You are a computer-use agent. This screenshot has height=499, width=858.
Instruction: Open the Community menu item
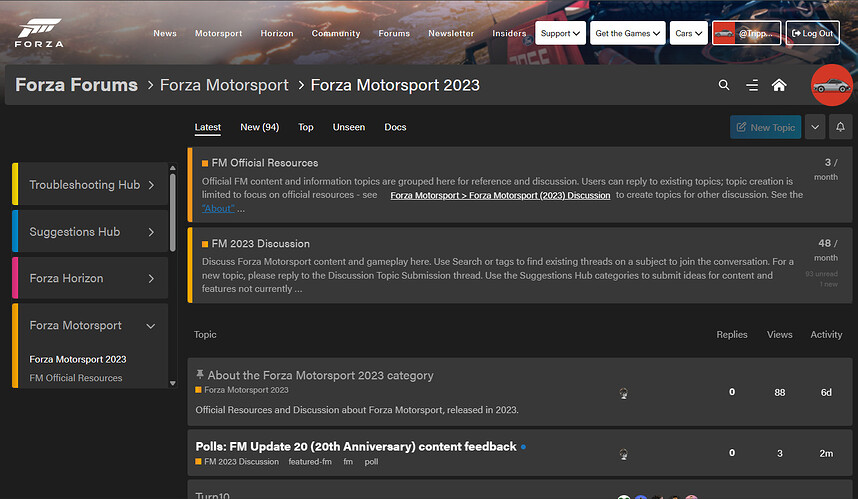pyautogui.click(x=336, y=33)
